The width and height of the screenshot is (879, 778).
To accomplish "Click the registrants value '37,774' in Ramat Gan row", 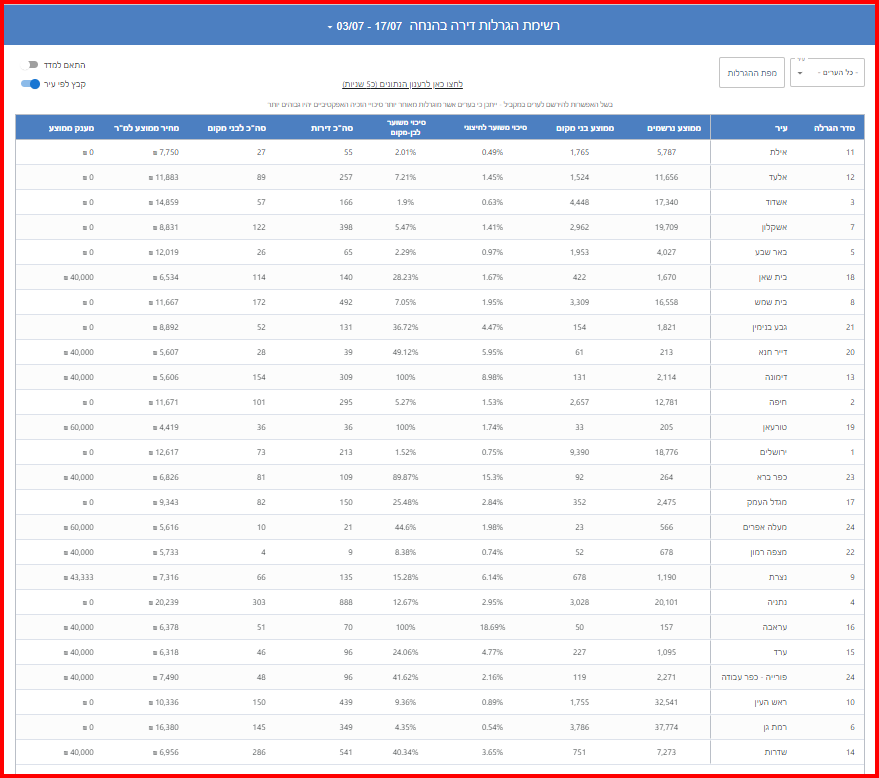I will pos(667,728).
